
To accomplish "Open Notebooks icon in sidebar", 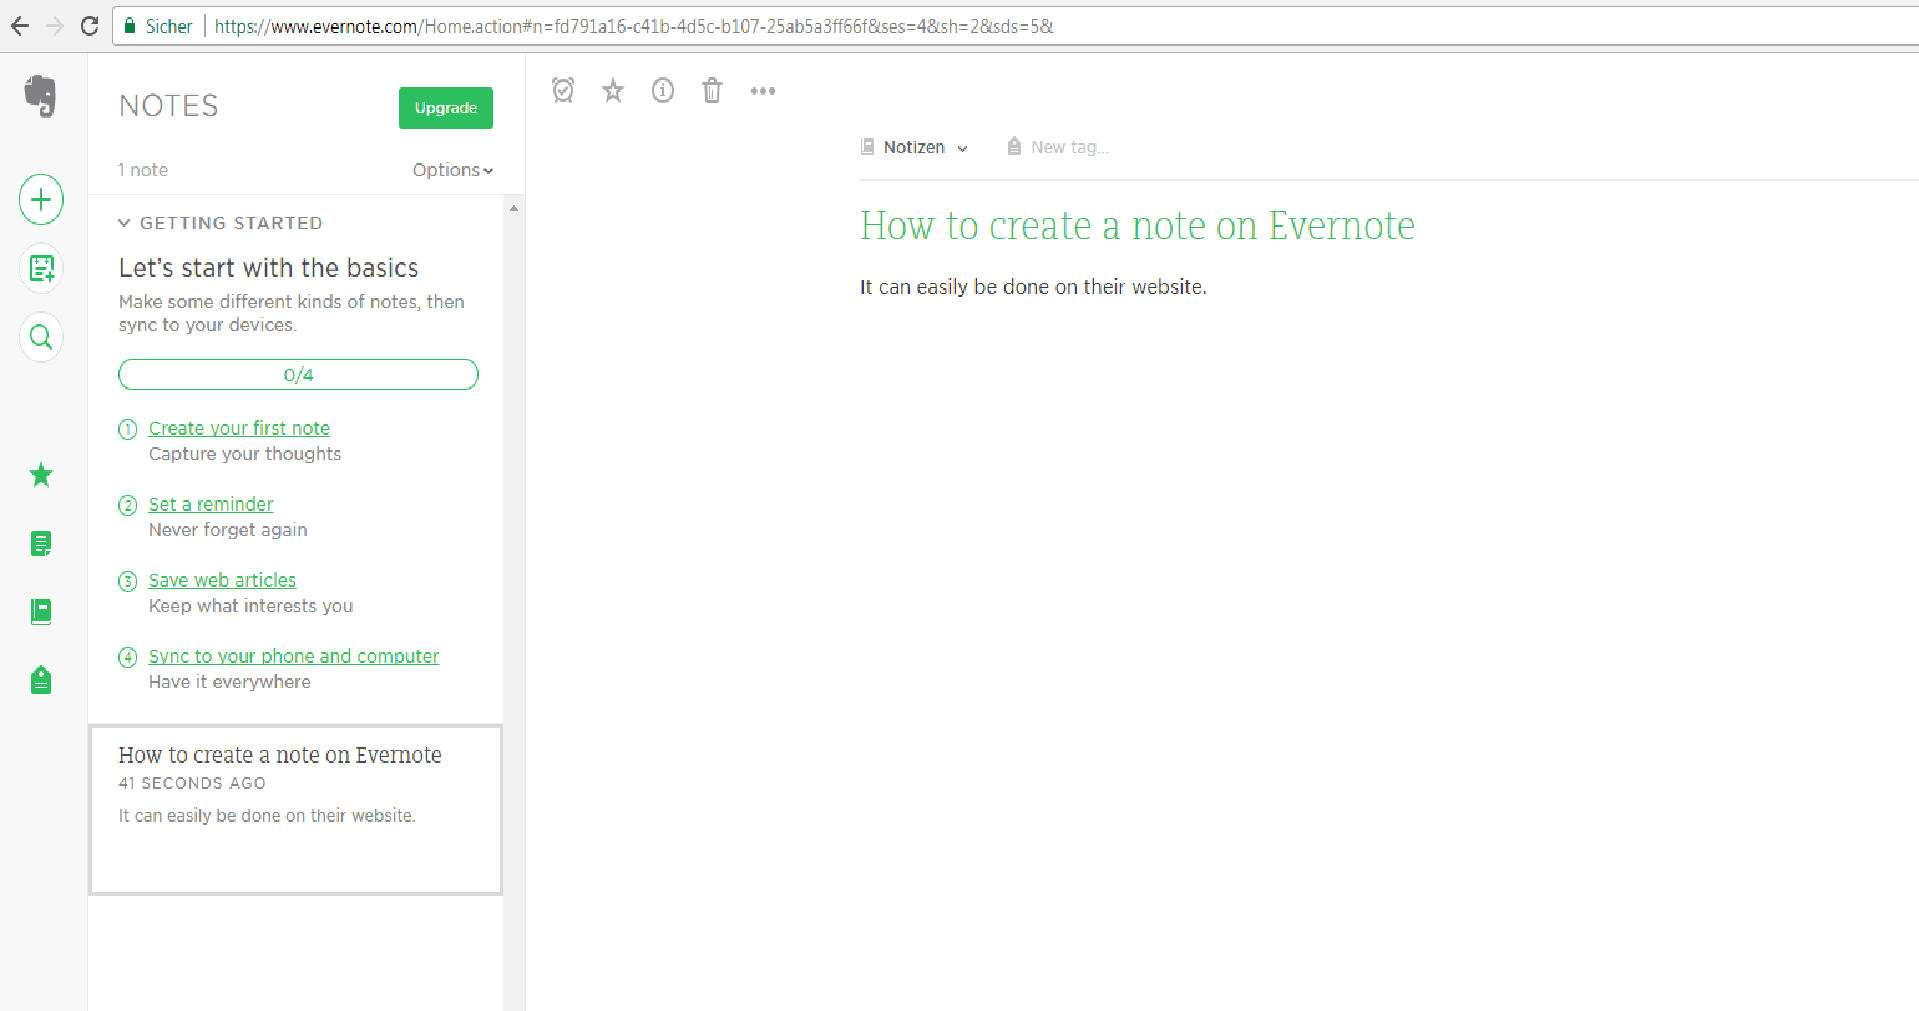I will pos(41,611).
